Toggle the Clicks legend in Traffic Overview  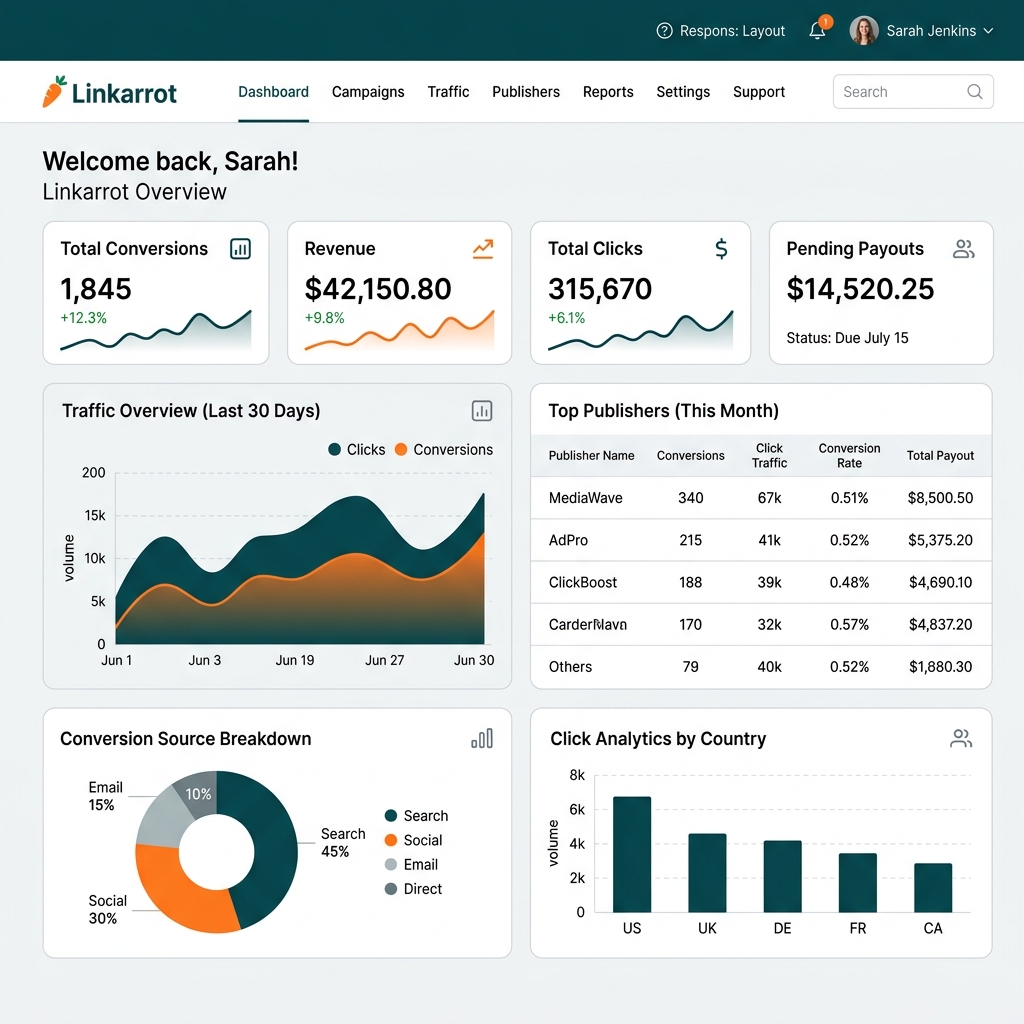click(x=357, y=449)
